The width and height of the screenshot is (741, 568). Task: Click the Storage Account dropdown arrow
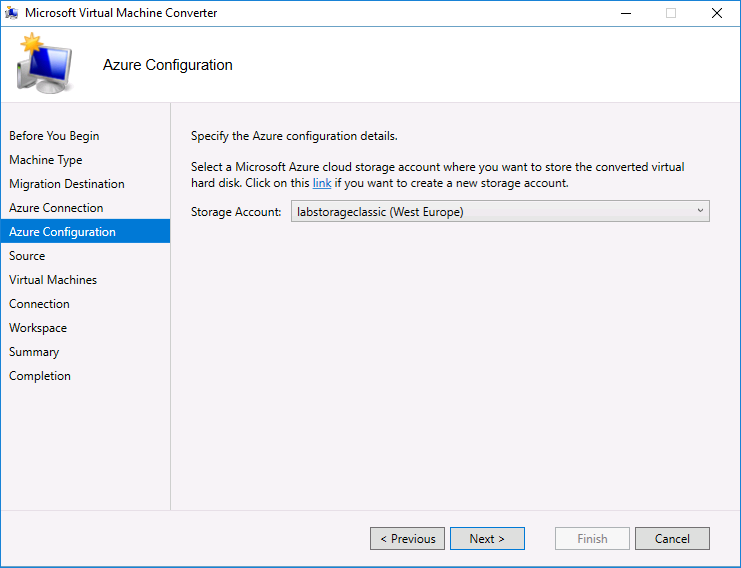(x=700, y=211)
